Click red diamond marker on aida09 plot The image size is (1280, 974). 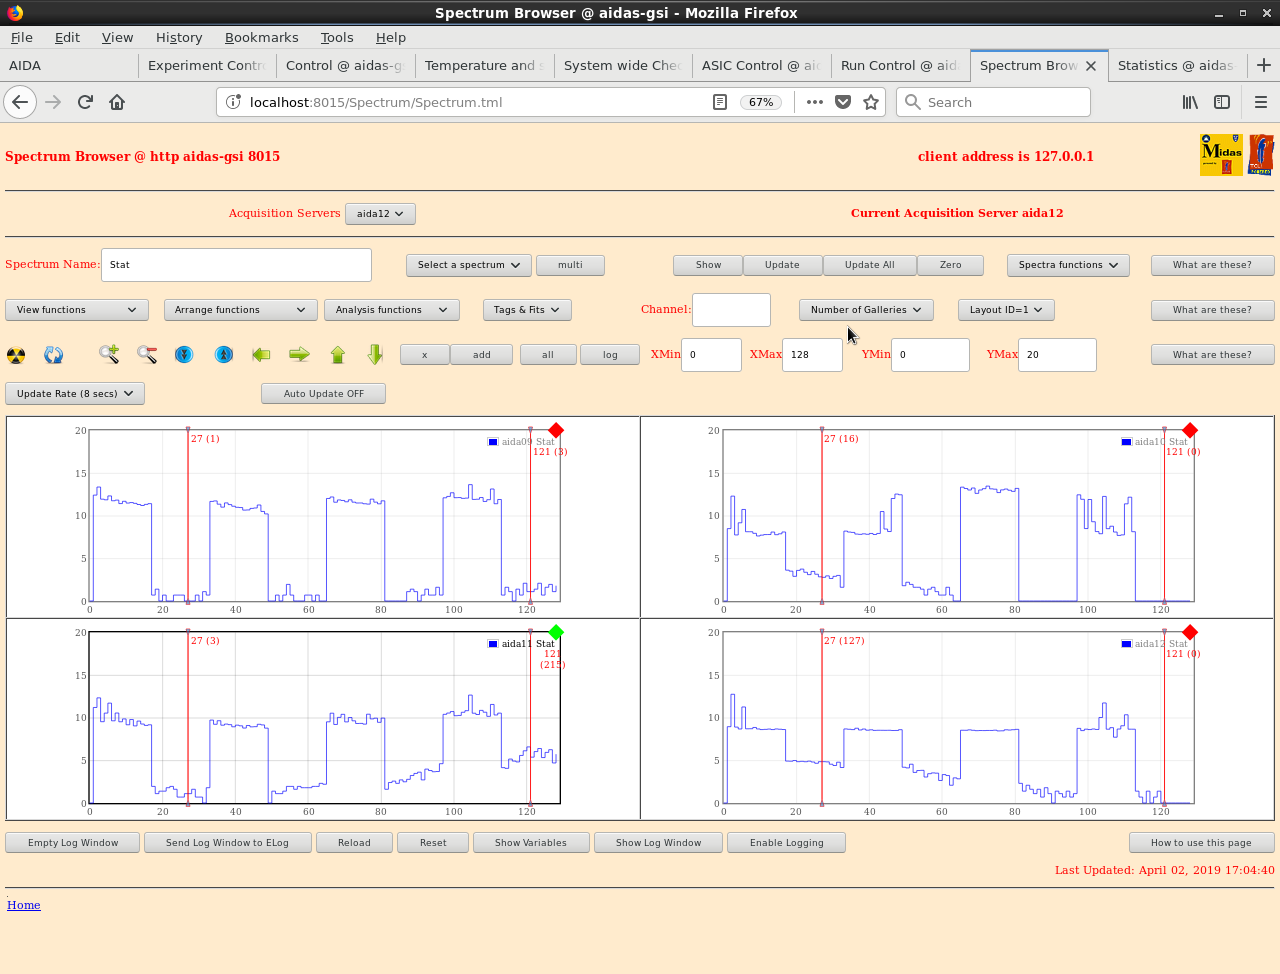556,430
